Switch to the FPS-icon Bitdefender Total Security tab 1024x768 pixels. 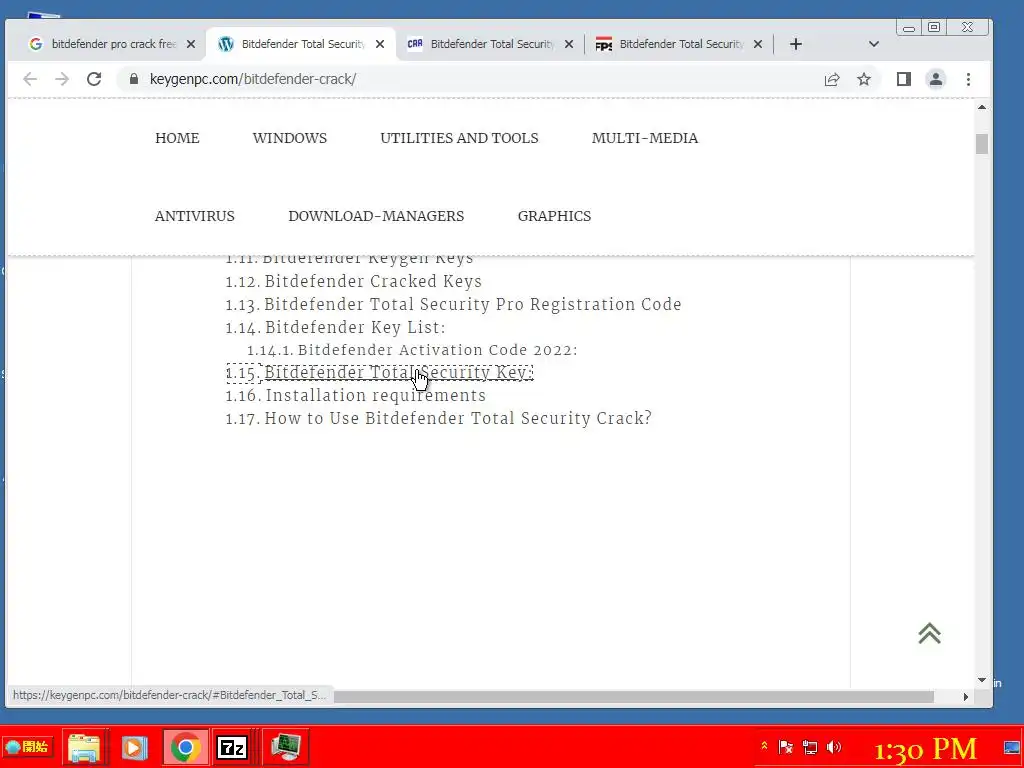coord(679,44)
